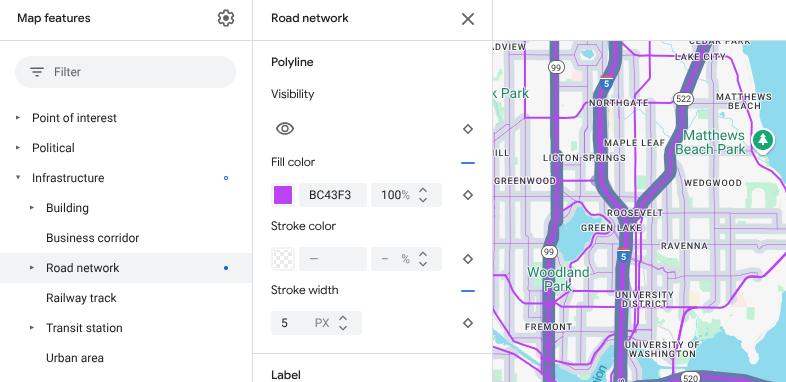Click WEDGWOOD neighborhood label on map
The width and height of the screenshot is (786, 382).
pyautogui.click(x=712, y=183)
